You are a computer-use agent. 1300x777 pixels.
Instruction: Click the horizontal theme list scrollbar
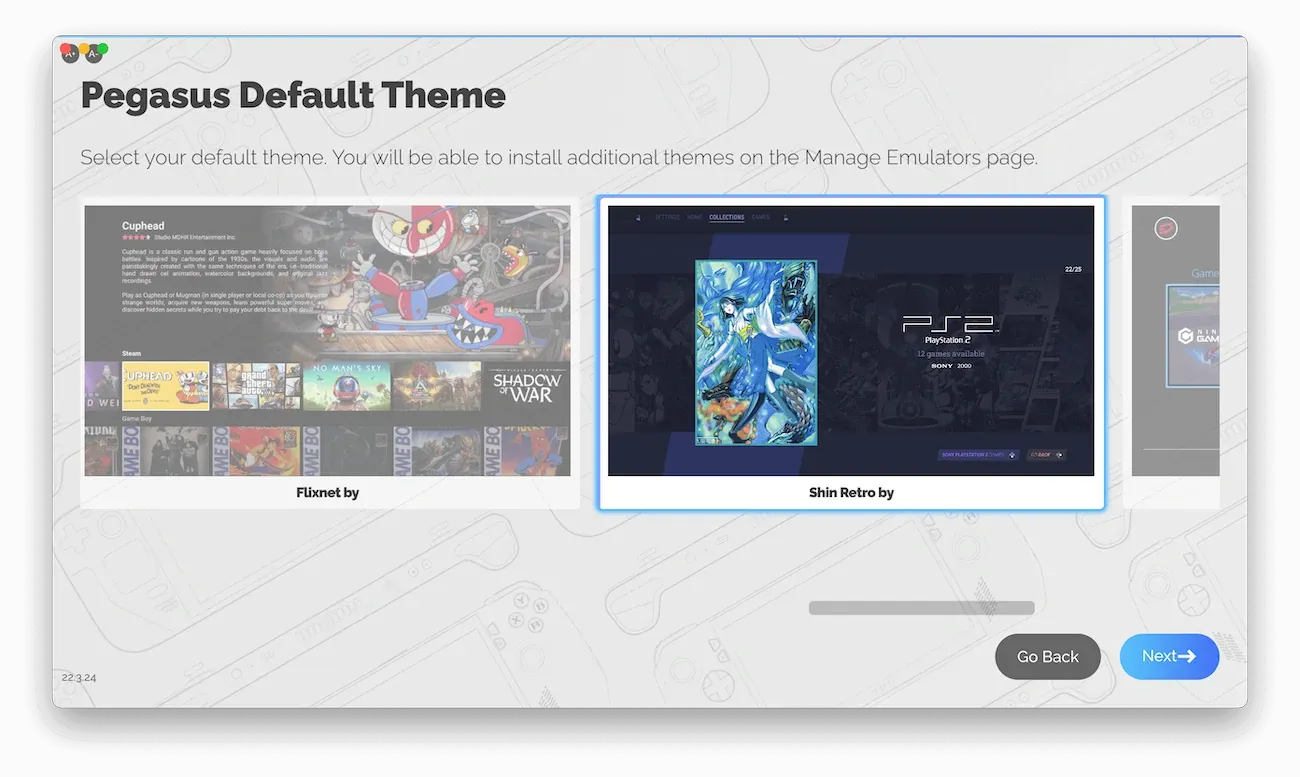[x=921, y=608]
